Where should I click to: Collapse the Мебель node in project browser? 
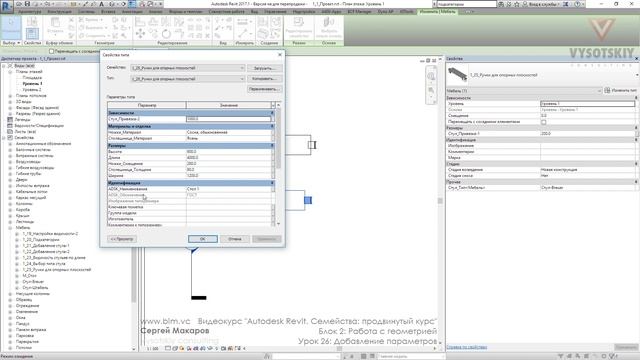coord(10,228)
